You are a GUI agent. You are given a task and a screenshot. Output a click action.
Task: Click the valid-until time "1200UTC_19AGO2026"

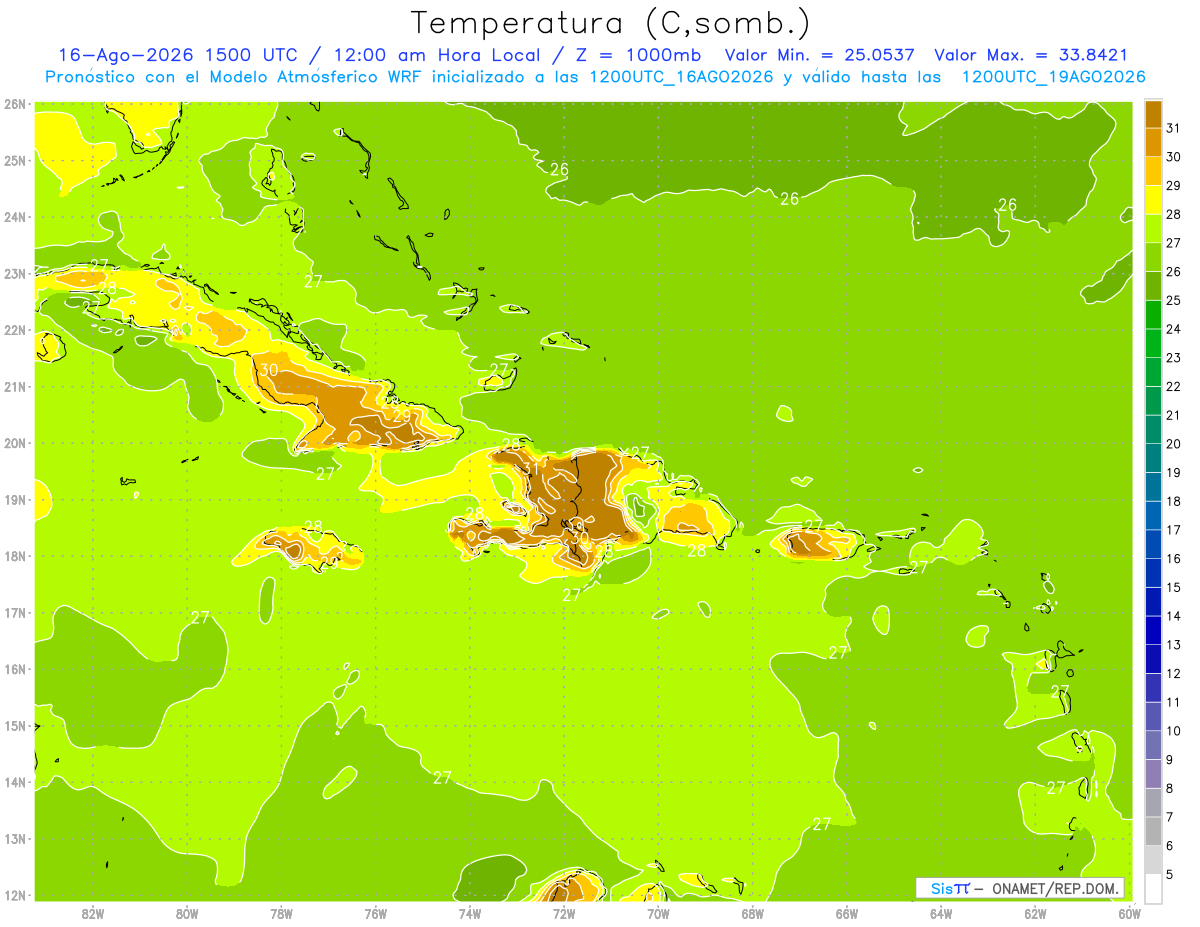click(1054, 77)
